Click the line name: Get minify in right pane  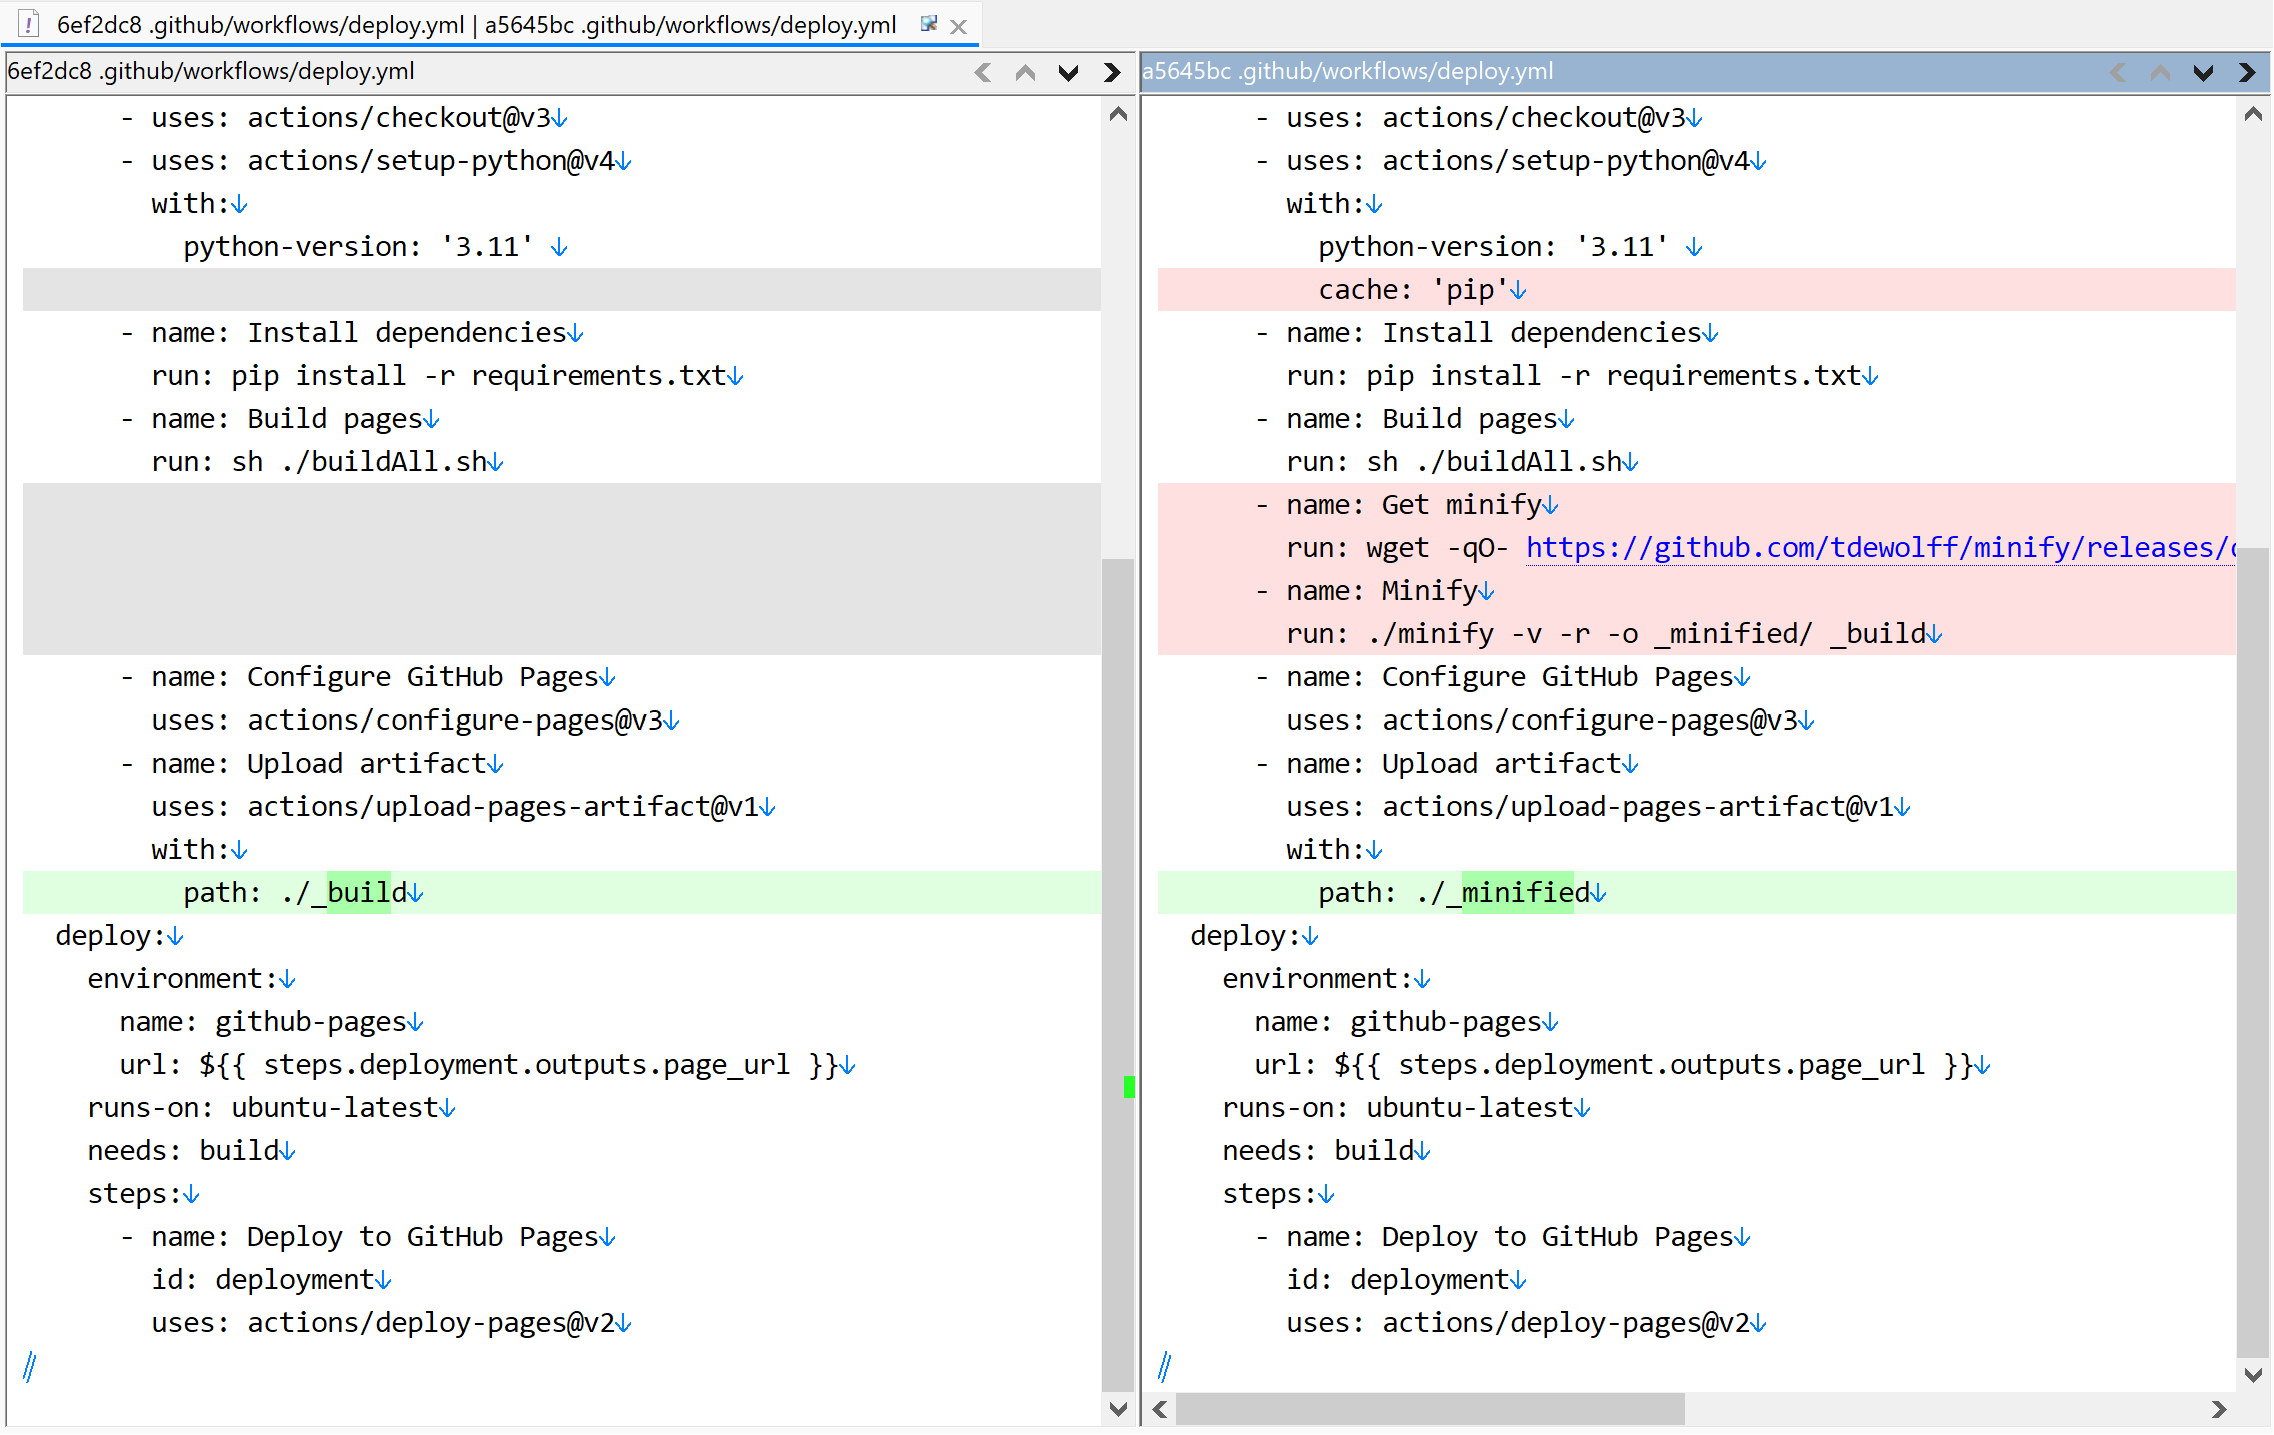click(1696, 505)
